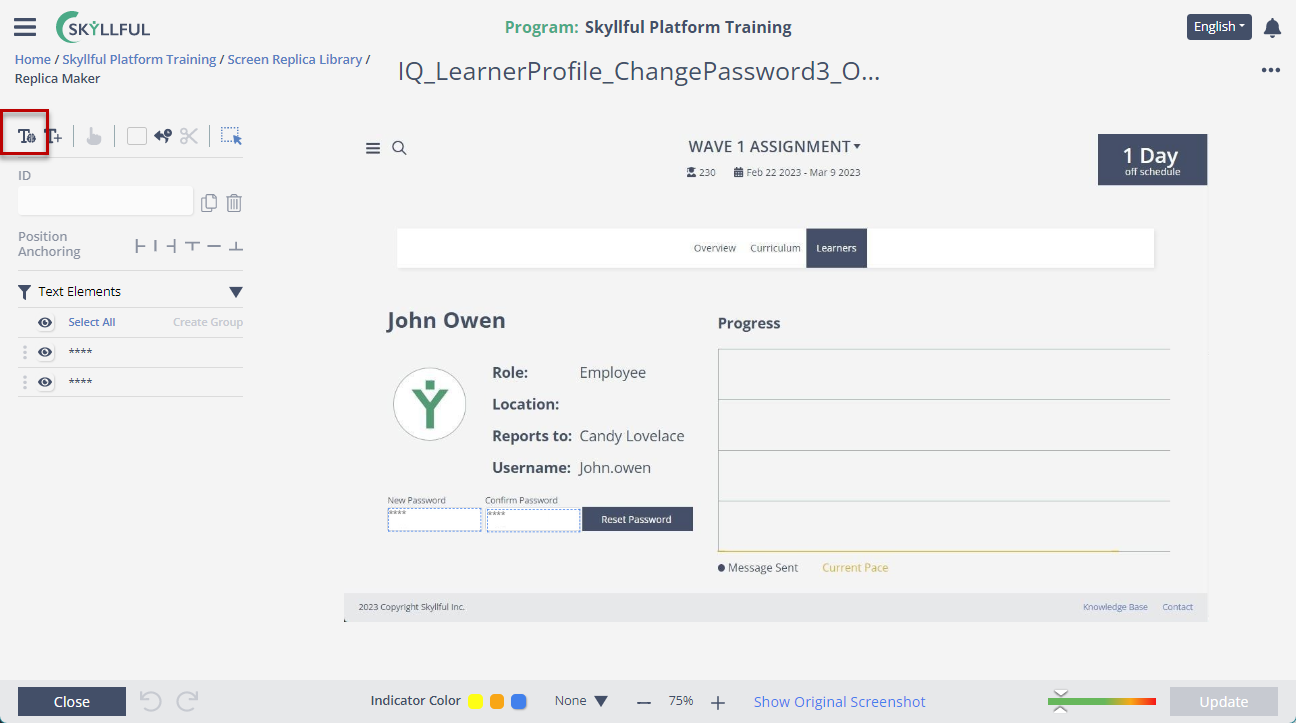Click the 1 Day off schedule badge
The width and height of the screenshot is (1296, 723).
(1152, 159)
